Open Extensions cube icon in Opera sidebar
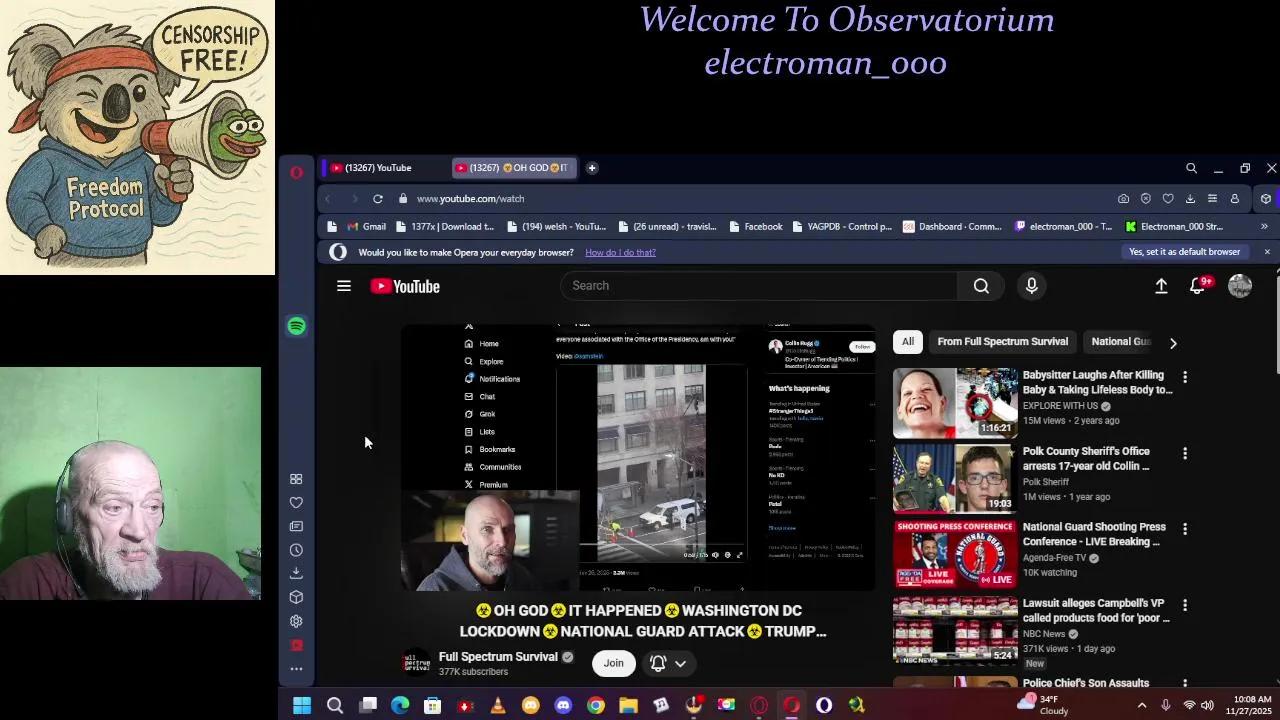1280x720 pixels. pos(296,597)
